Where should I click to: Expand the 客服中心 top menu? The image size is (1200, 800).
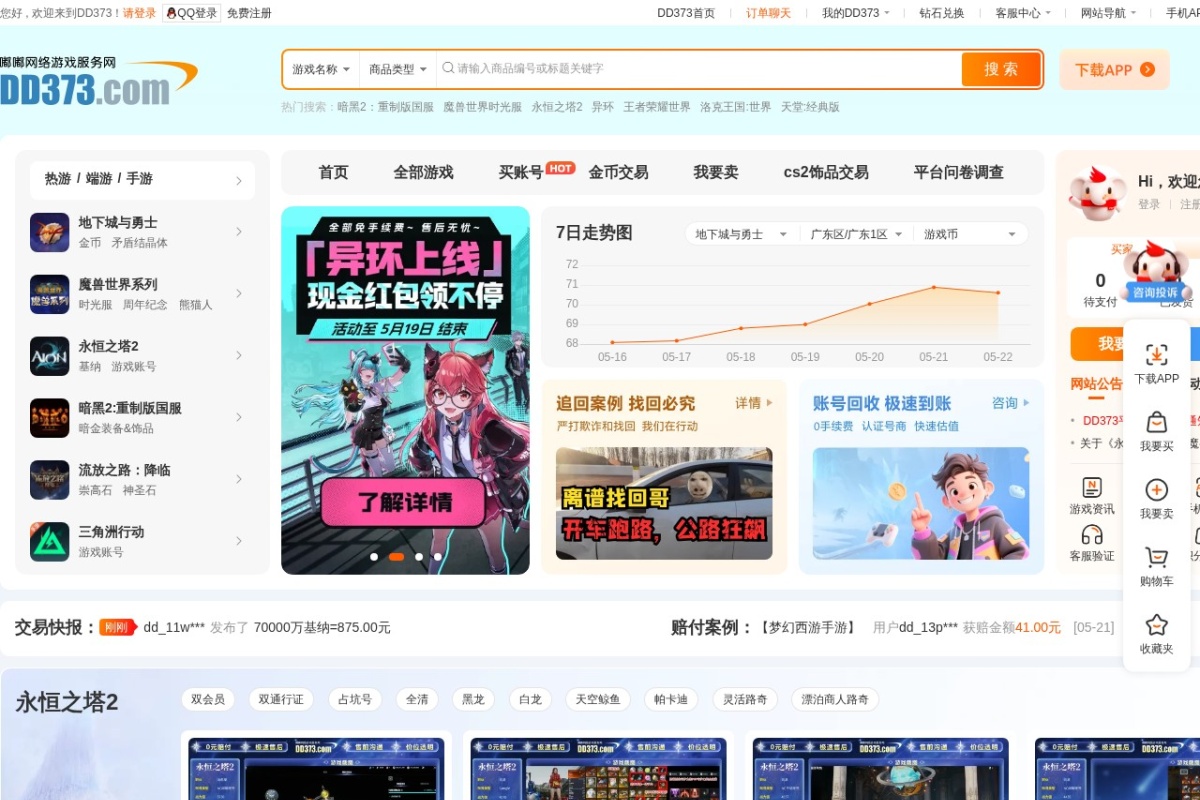(1023, 13)
